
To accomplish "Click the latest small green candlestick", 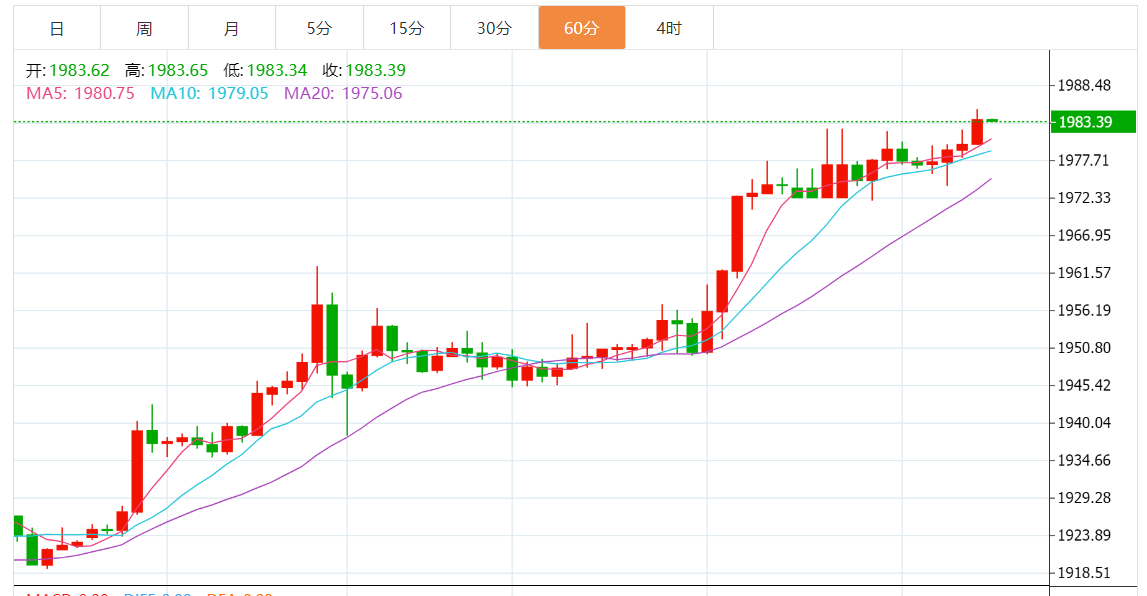I will [x=993, y=120].
